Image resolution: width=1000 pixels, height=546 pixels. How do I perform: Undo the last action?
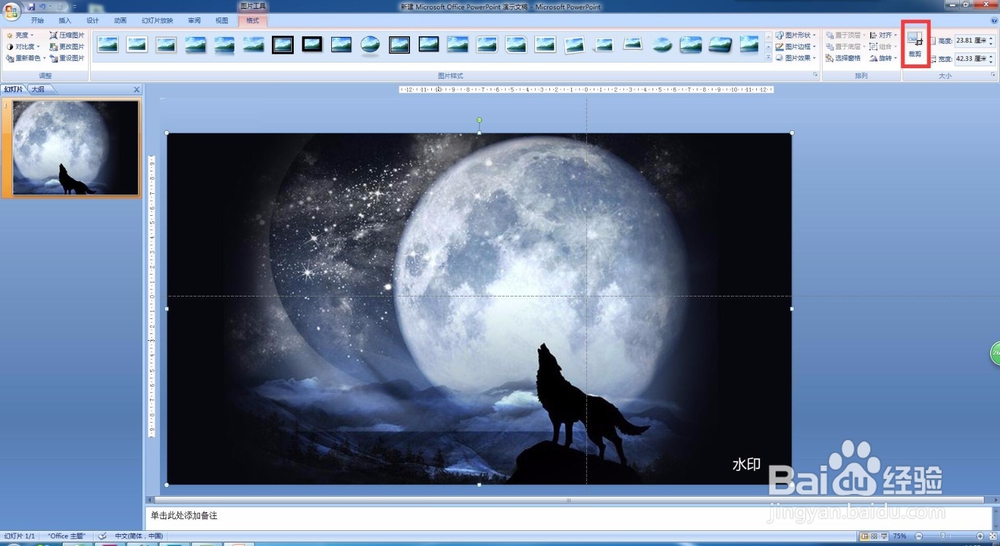[x=43, y=6]
